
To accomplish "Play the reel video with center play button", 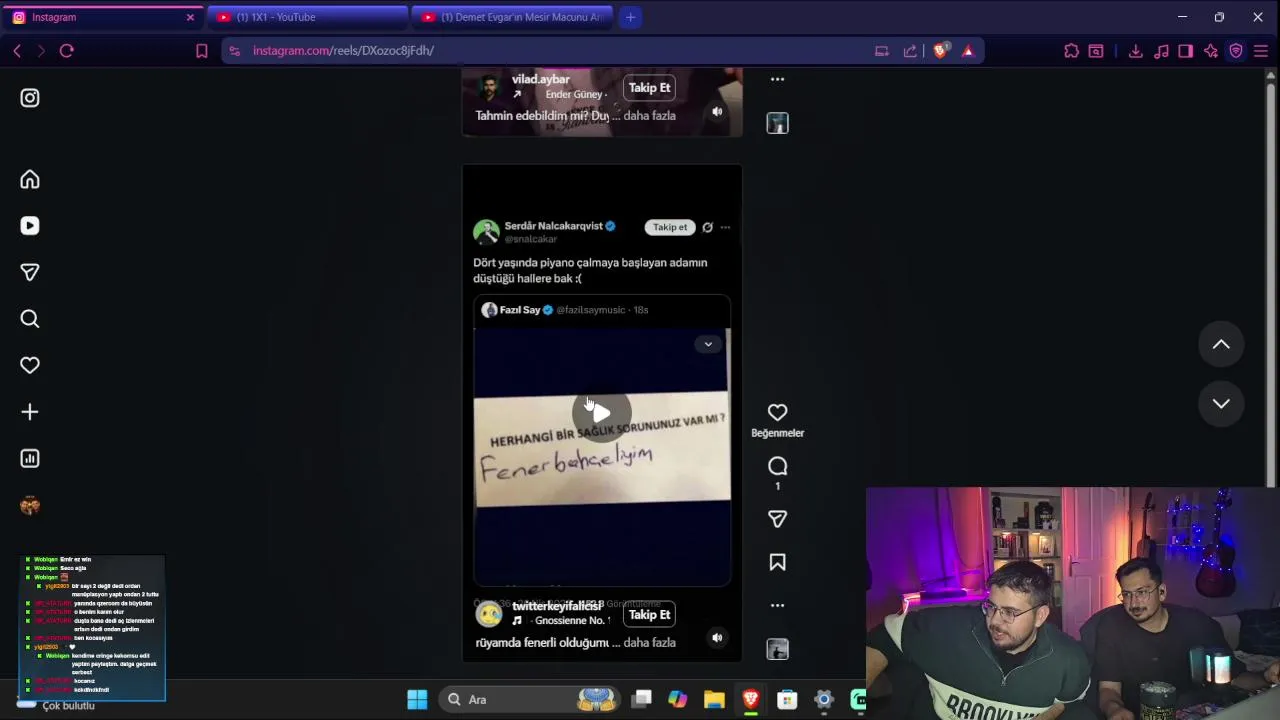I will 601,412.
